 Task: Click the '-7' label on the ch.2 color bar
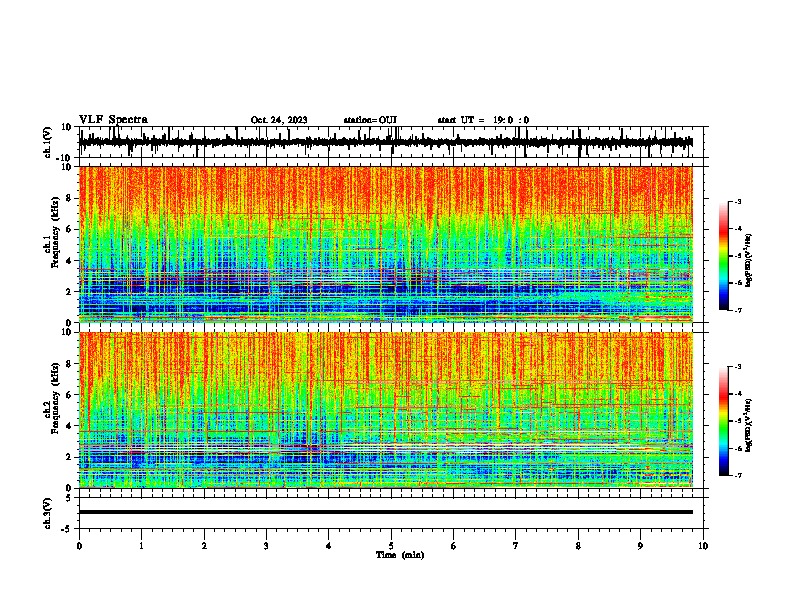[x=738, y=475]
